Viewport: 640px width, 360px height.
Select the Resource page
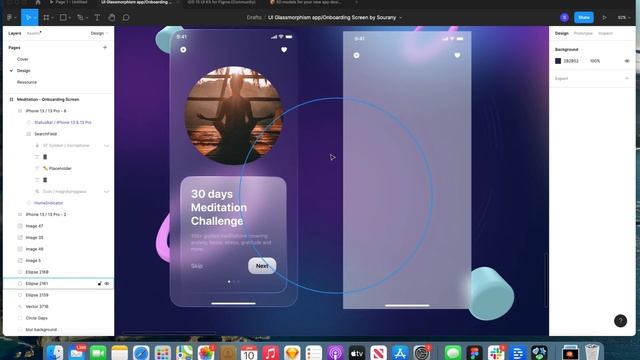pos(27,82)
